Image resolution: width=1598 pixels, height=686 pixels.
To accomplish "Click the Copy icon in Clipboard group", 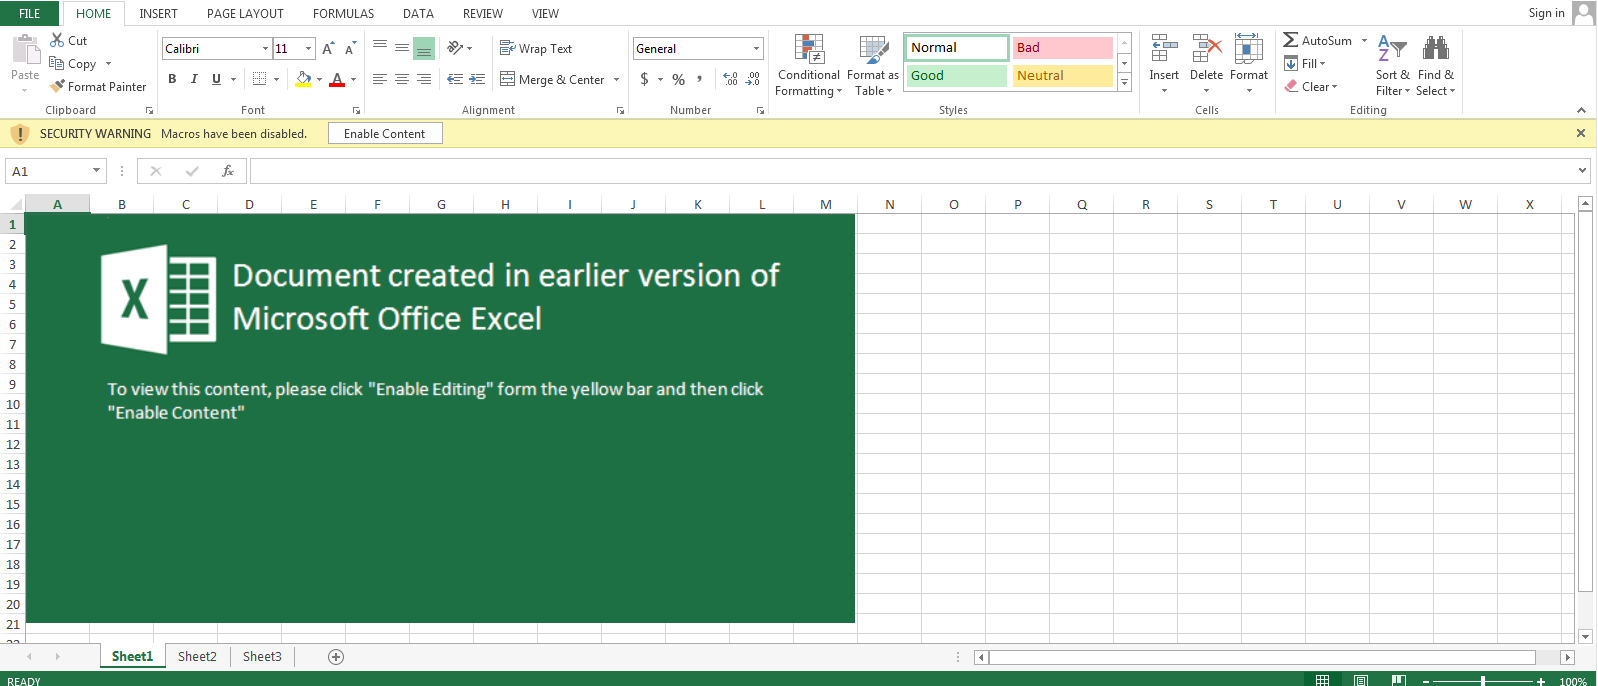I will (57, 63).
